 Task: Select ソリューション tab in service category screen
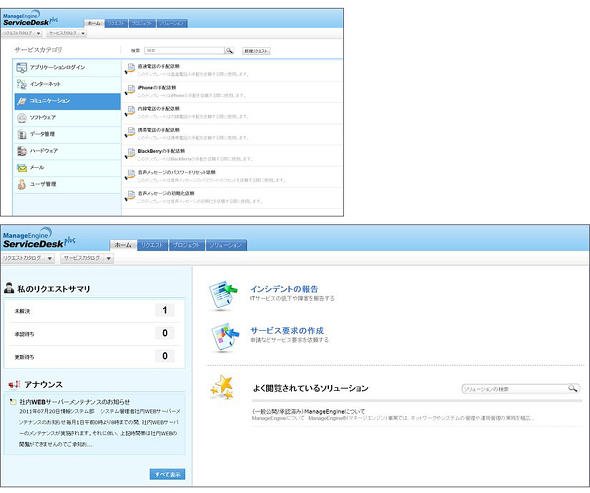pyautogui.click(x=172, y=23)
